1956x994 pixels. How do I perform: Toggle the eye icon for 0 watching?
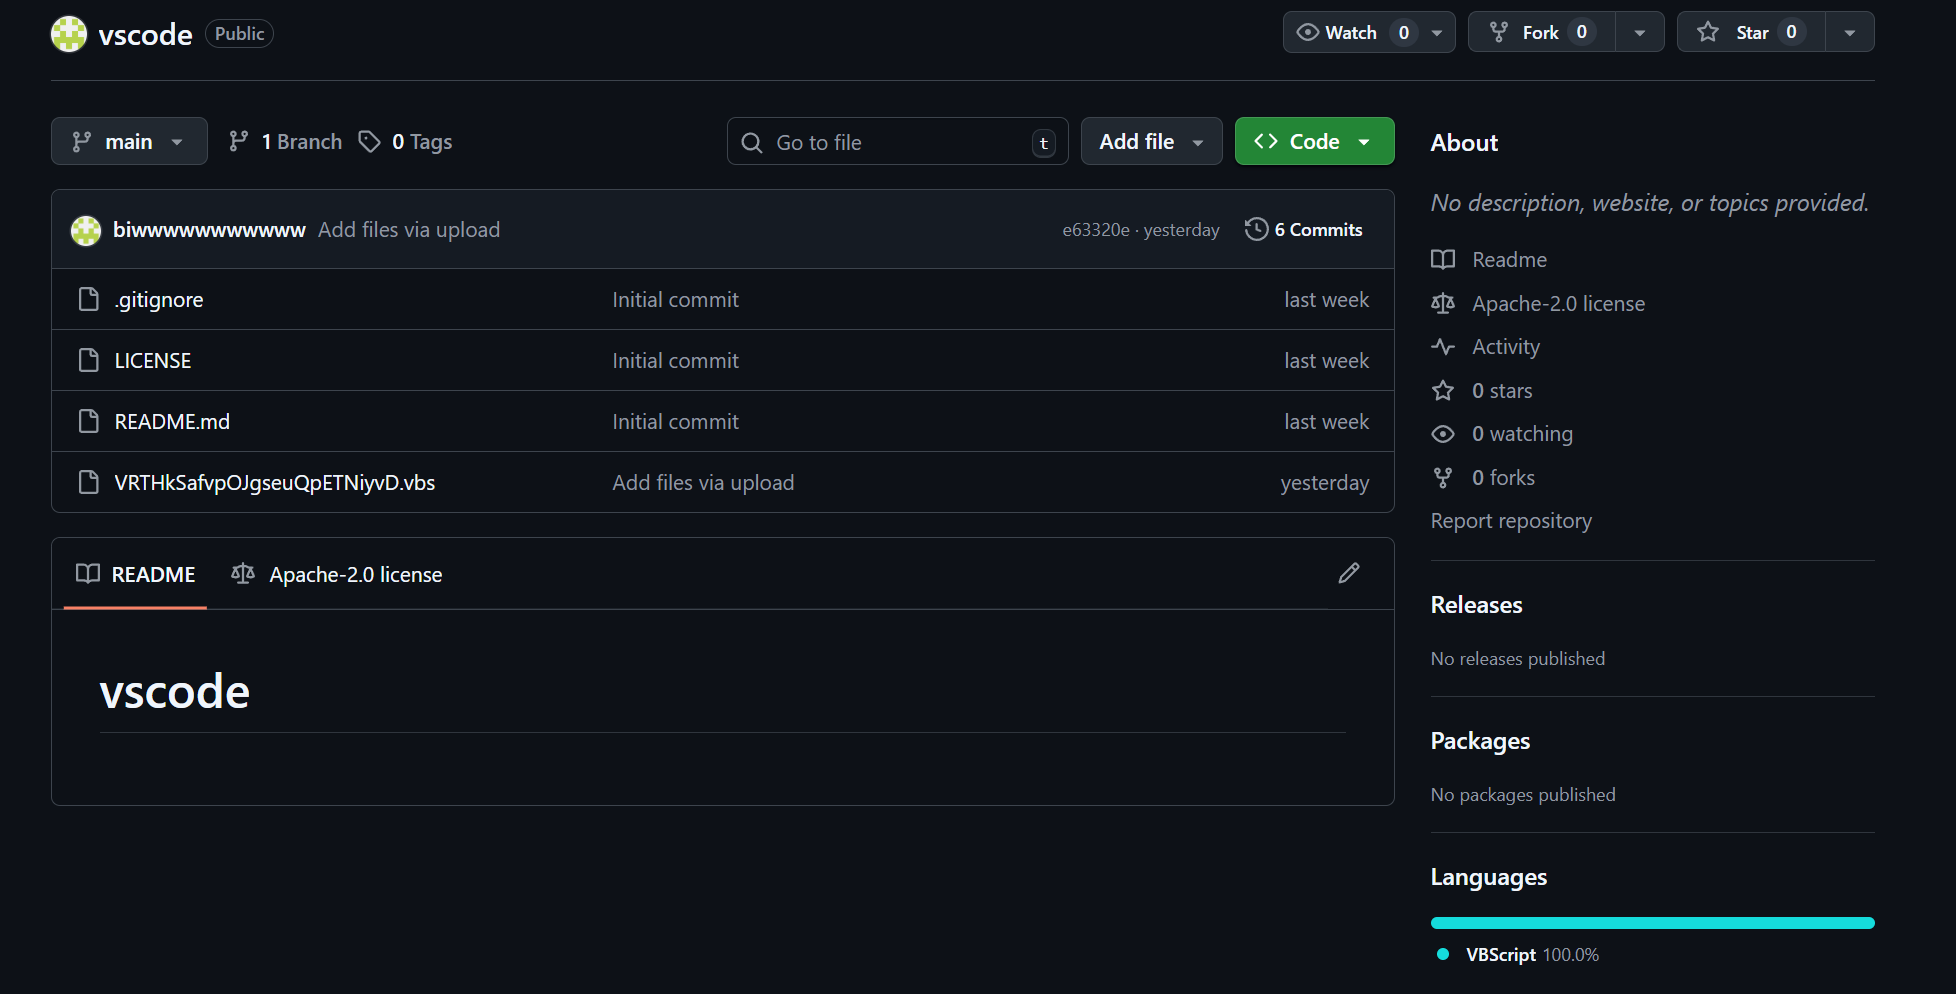[x=1443, y=433]
